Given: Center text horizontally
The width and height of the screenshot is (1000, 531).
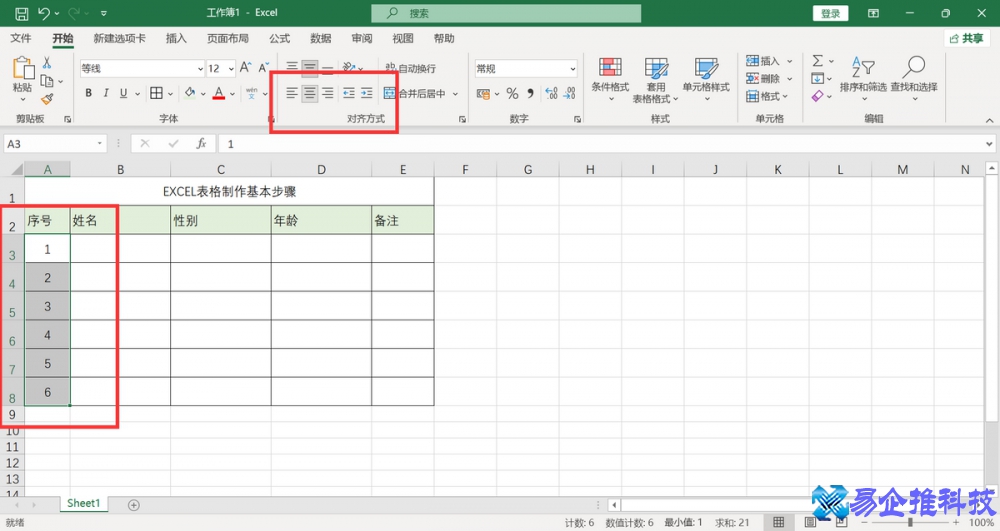Looking at the screenshot, I should click(309, 94).
